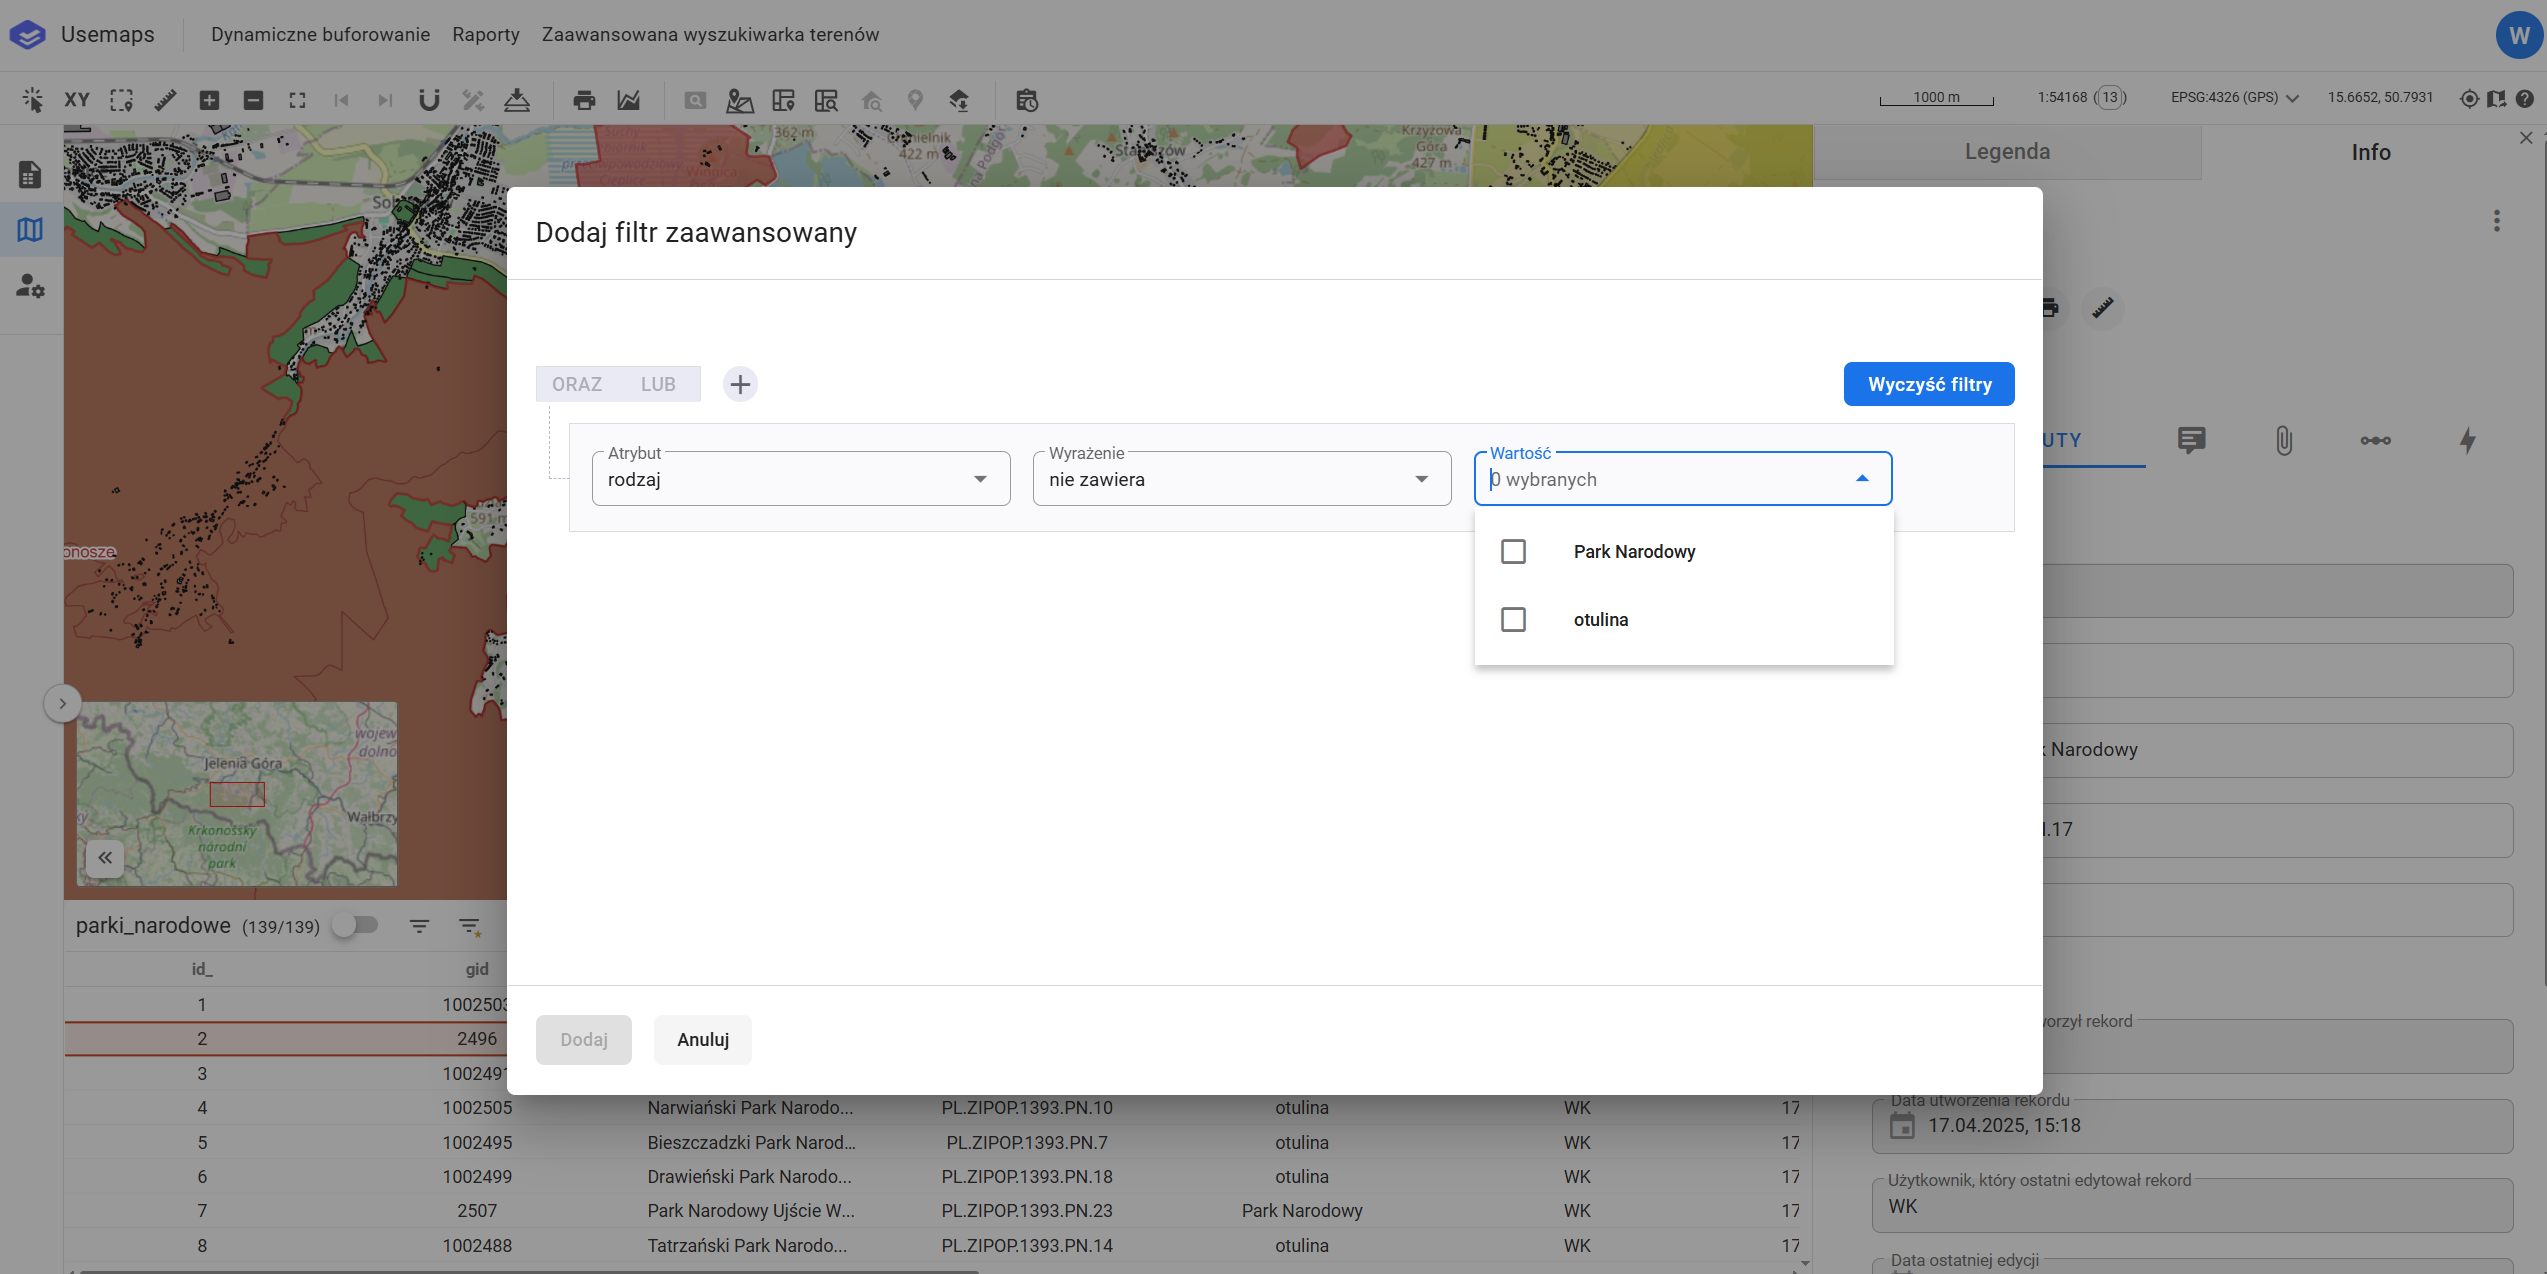Image resolution: width=2547 pixels, height=1274 pixels.
Task: Open the Atrybut dropdown showing rodzaj
Action: click(x=800, y=479)
